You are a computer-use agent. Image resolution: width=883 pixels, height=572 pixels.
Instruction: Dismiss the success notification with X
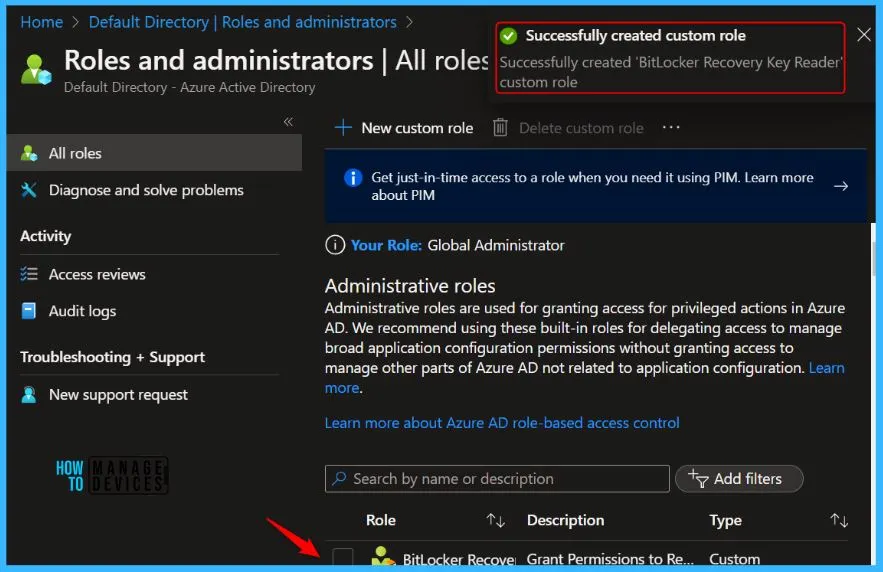[x=864, y=35]
